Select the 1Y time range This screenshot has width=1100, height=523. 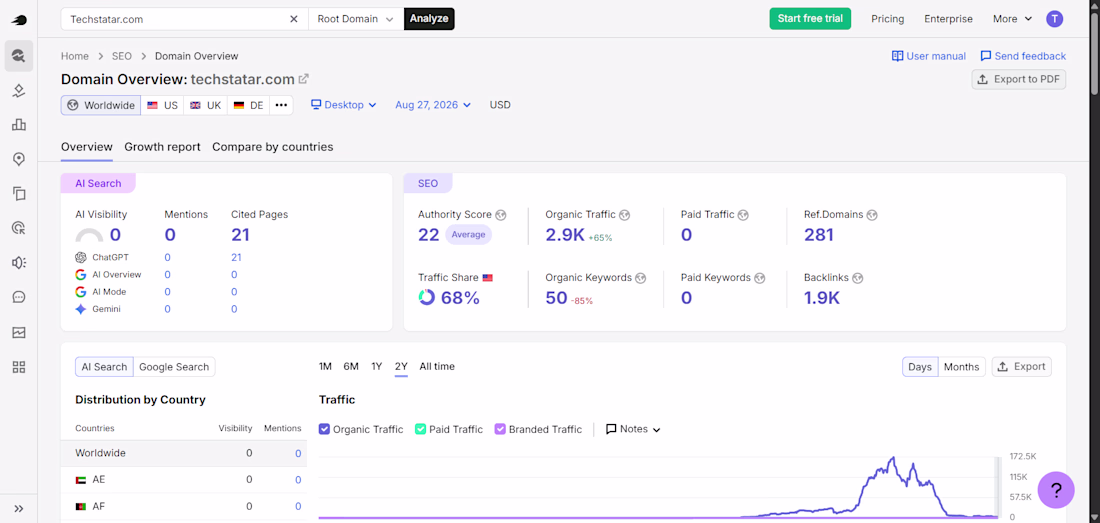tap(377, 366)
